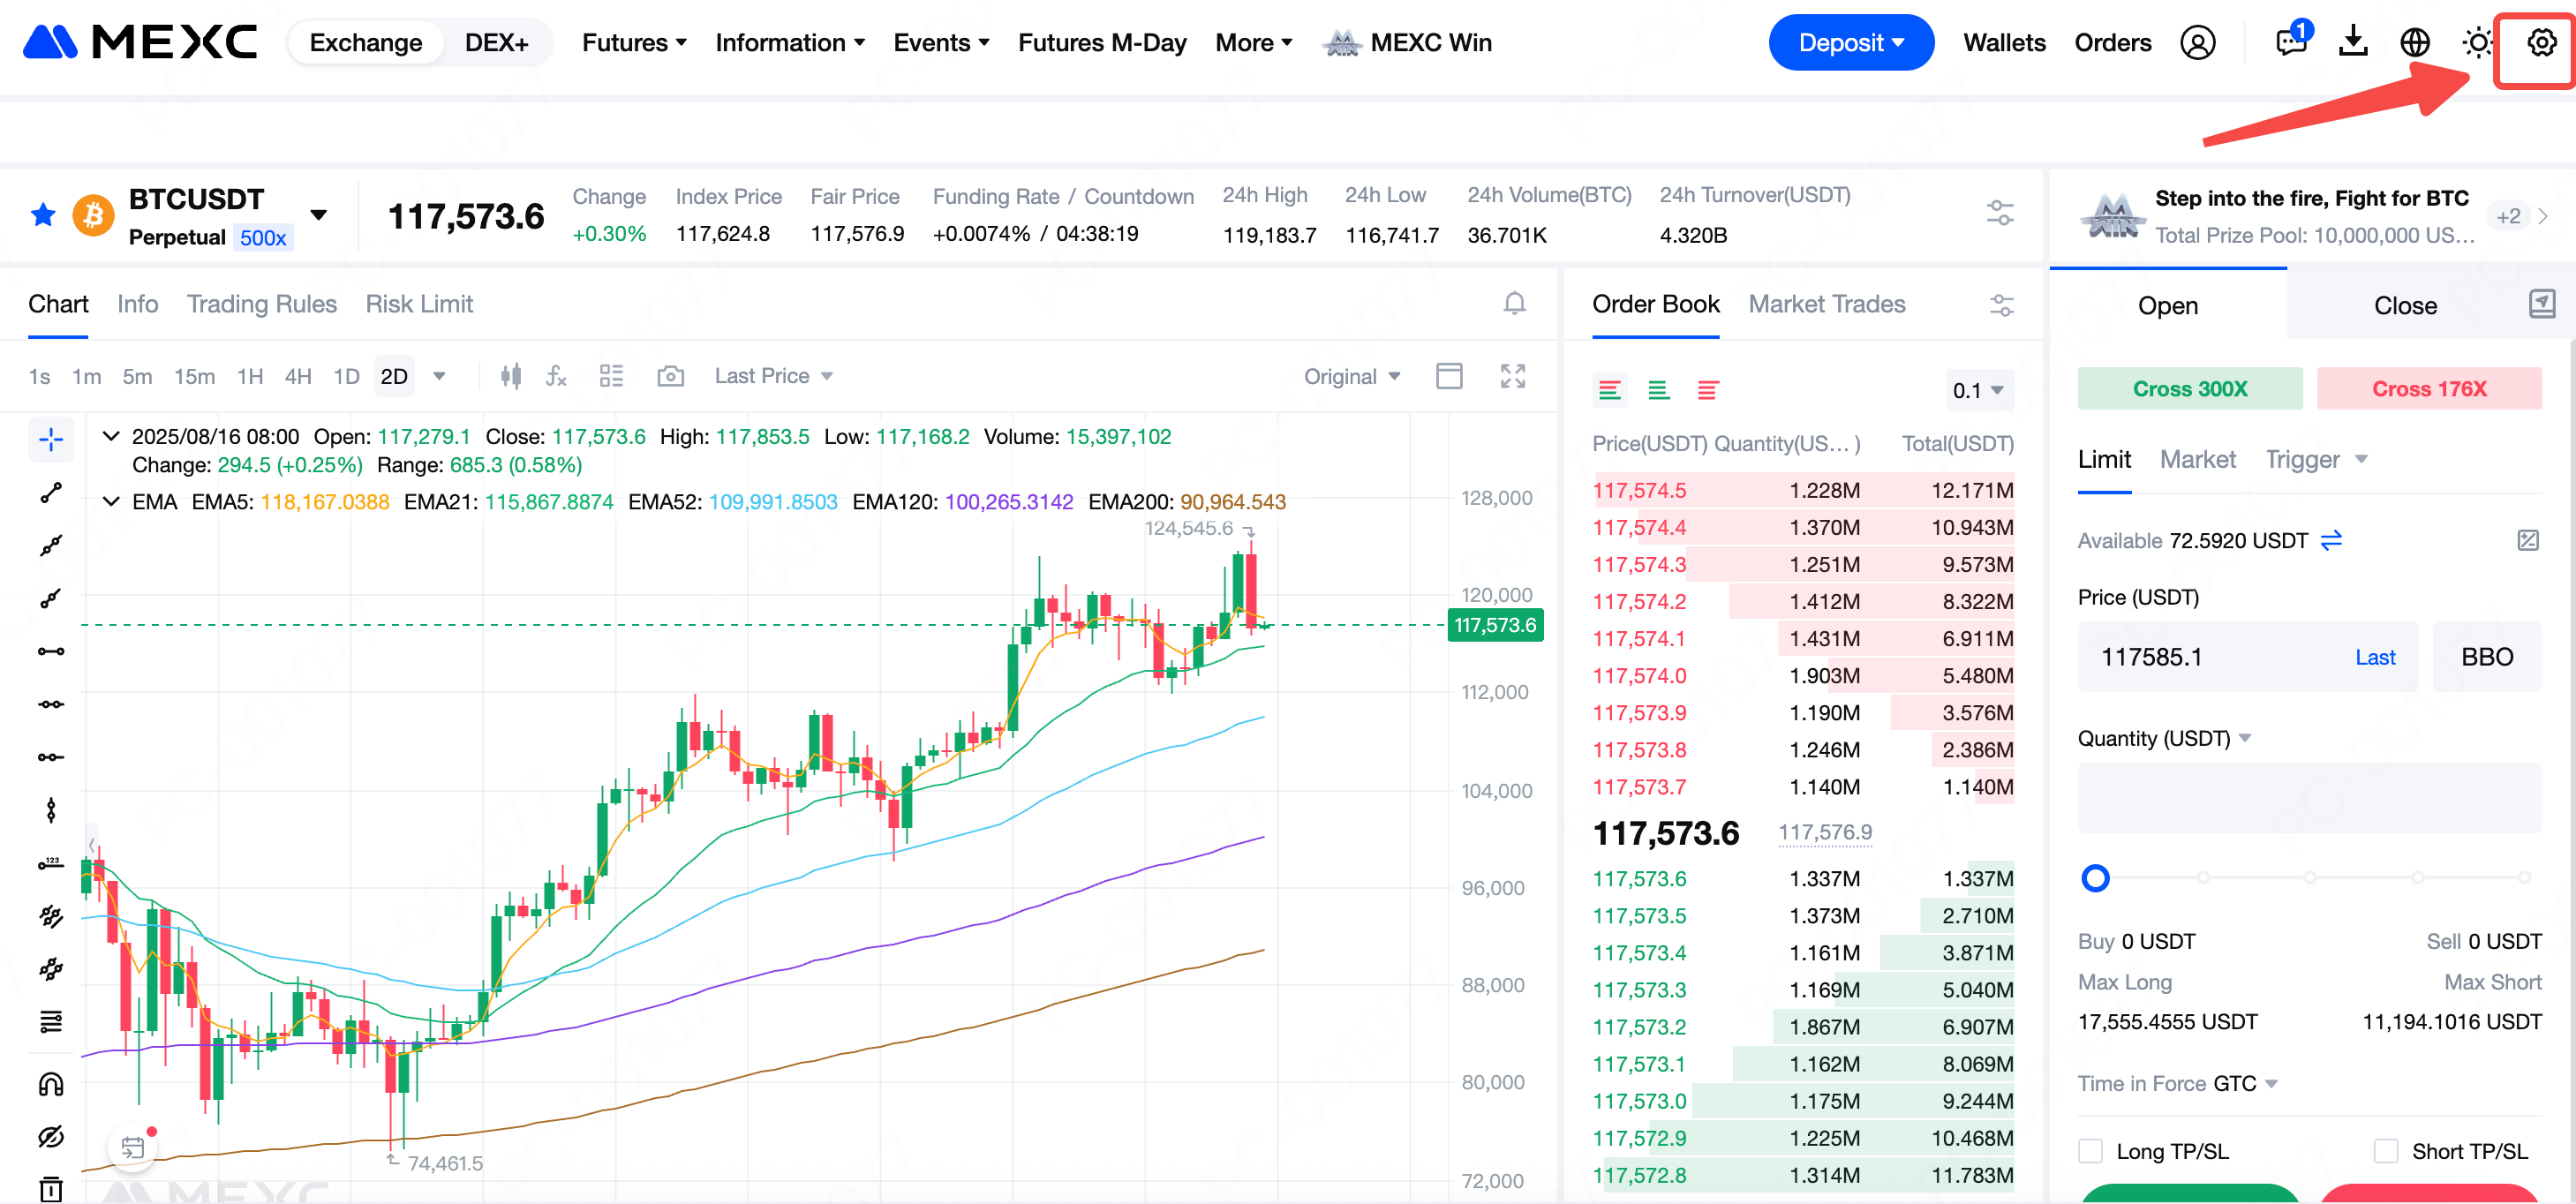Screen dimensions: 2576x1204
Task: Click the BBO price button
Action: [x=2486, y=657]
